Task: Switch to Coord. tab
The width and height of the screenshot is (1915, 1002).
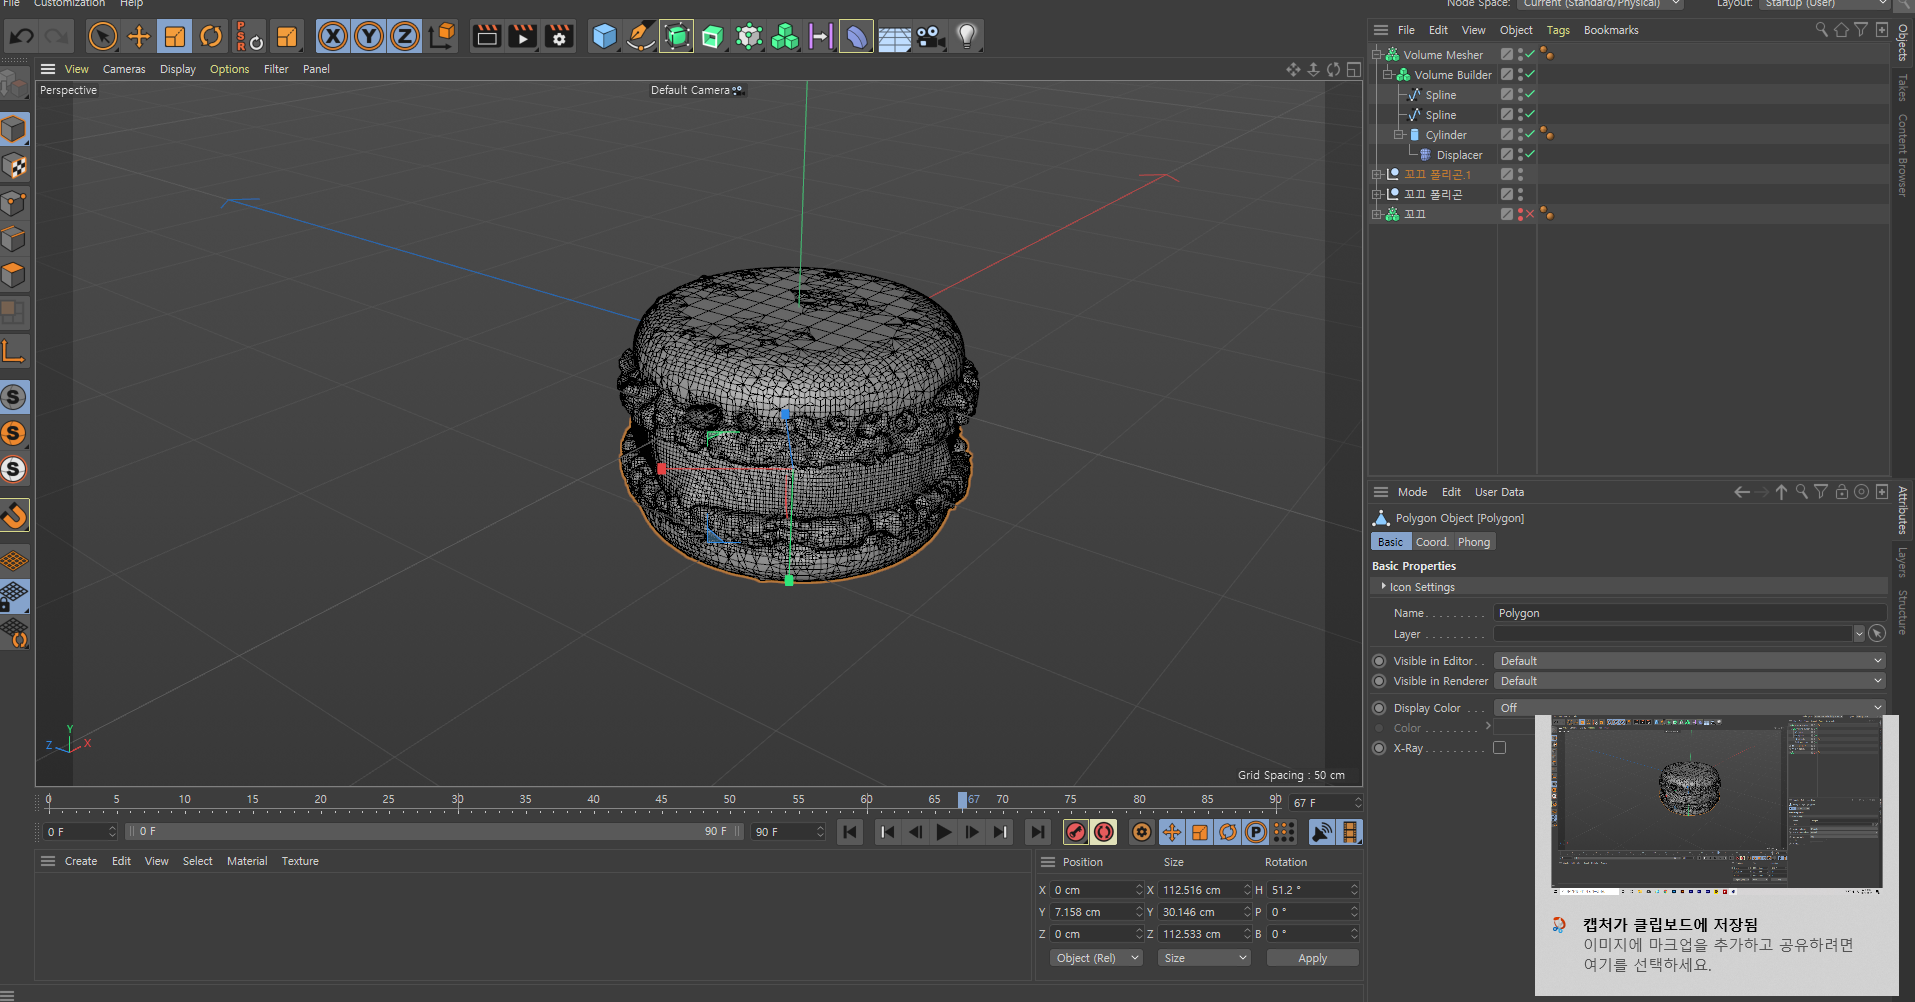Action: point(1432,542)
